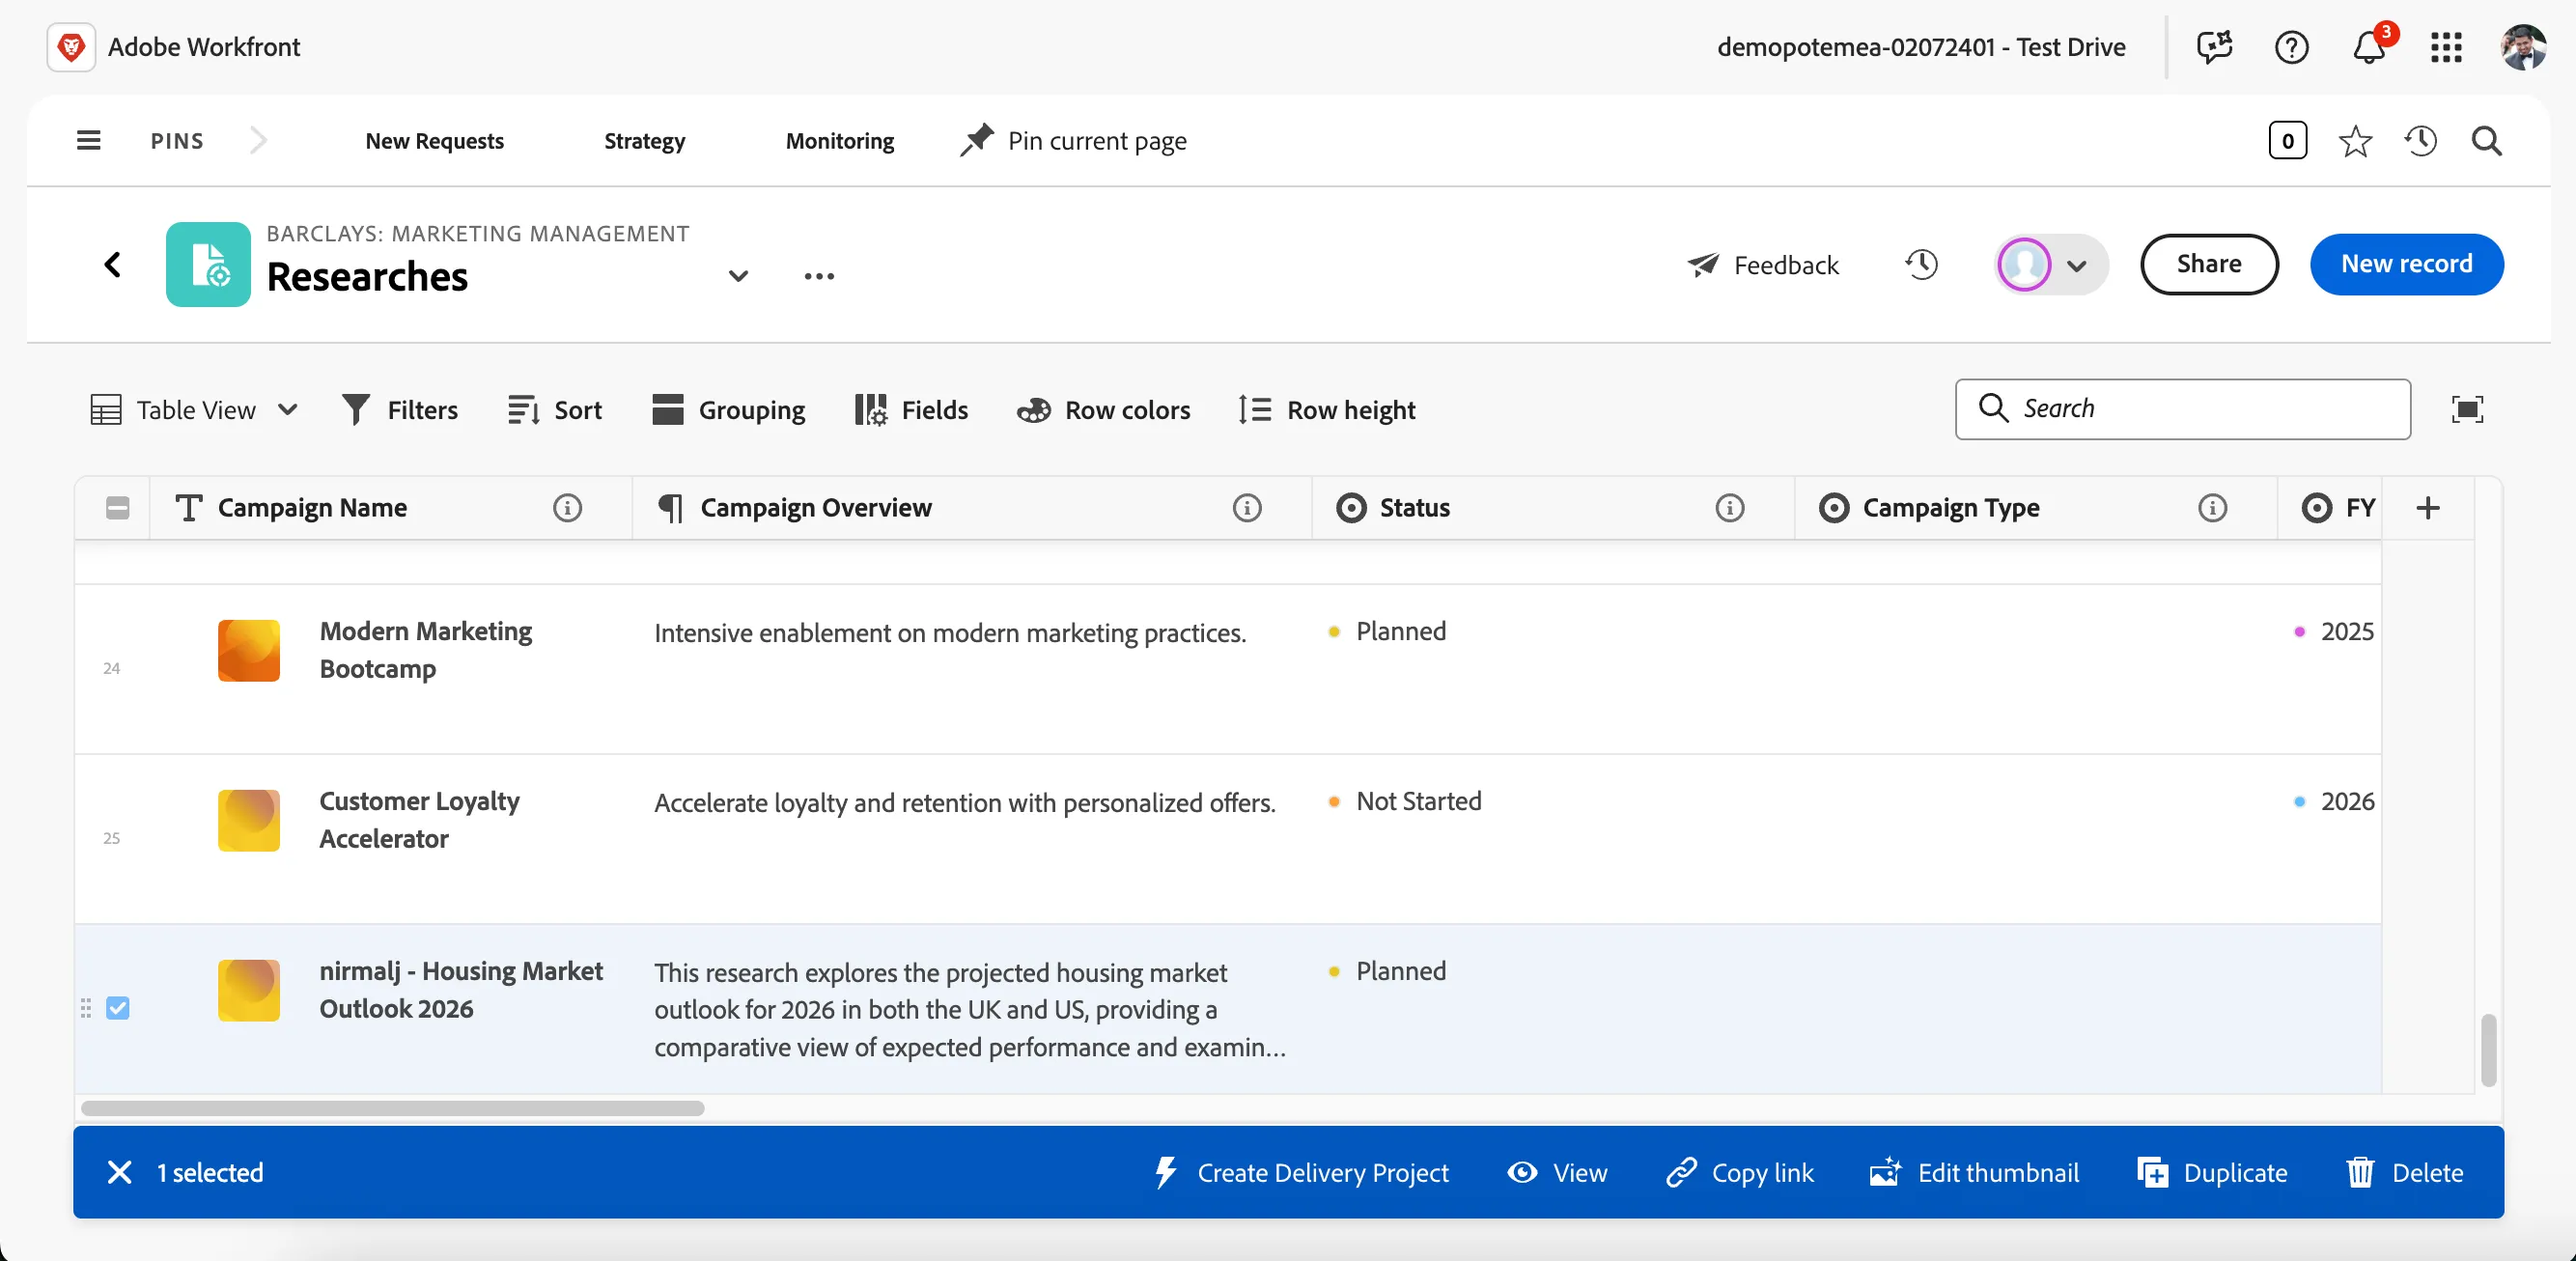
Task: Open recent items clock in pins bar
Action: pos(2421,141)
